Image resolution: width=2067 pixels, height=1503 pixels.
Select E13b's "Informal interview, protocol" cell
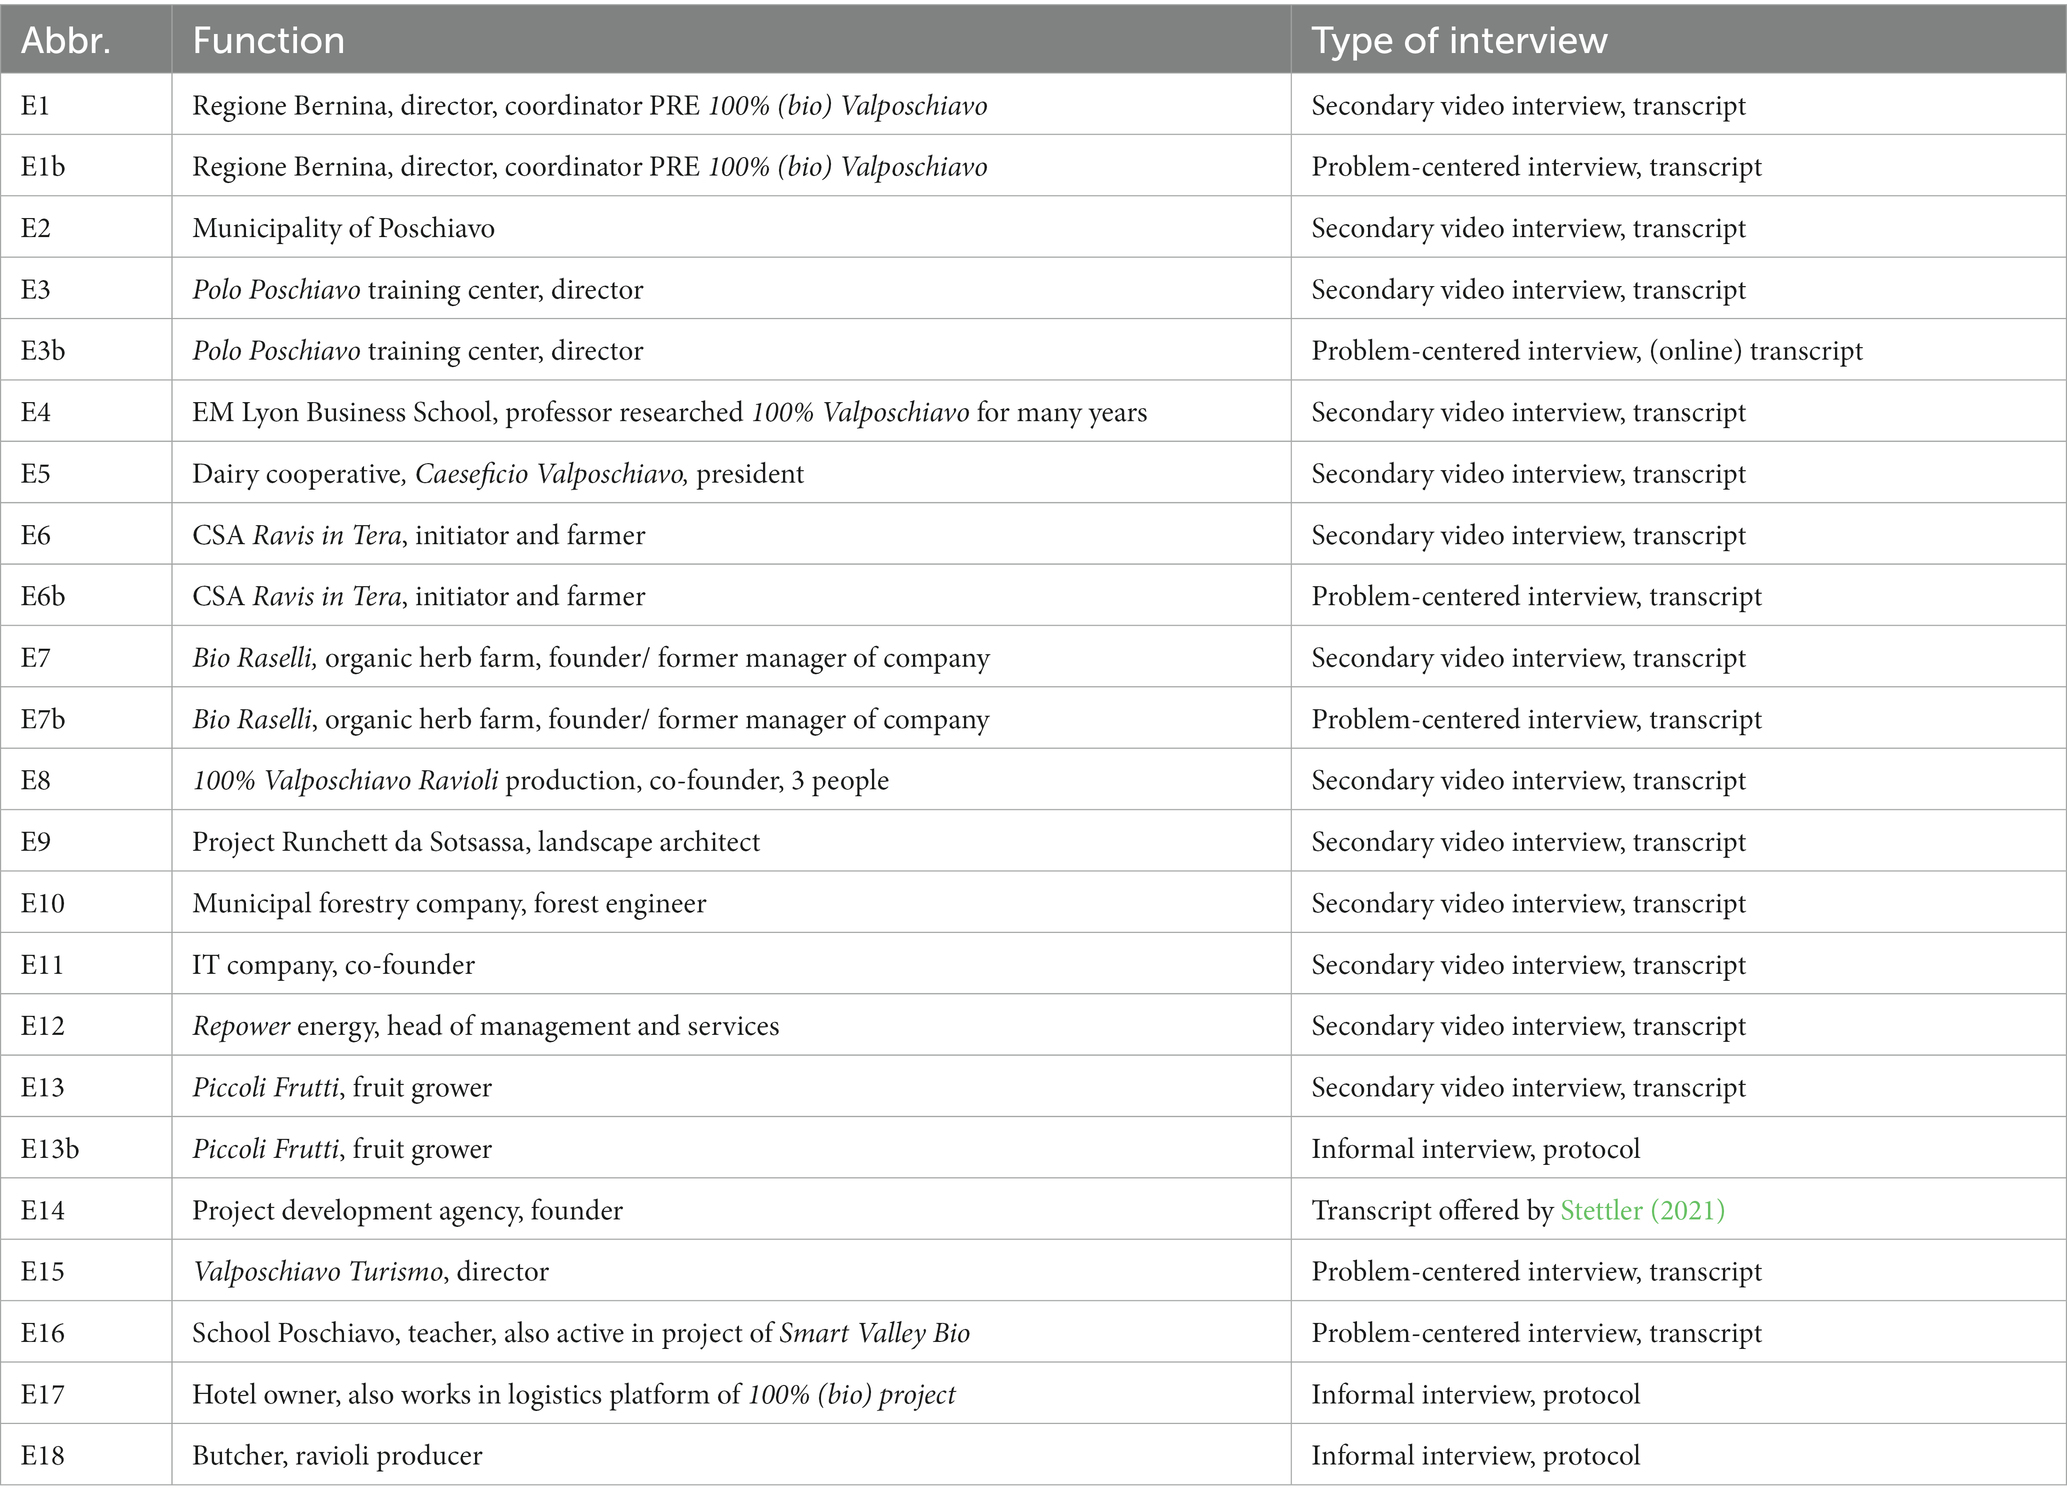point(1679,1148)
